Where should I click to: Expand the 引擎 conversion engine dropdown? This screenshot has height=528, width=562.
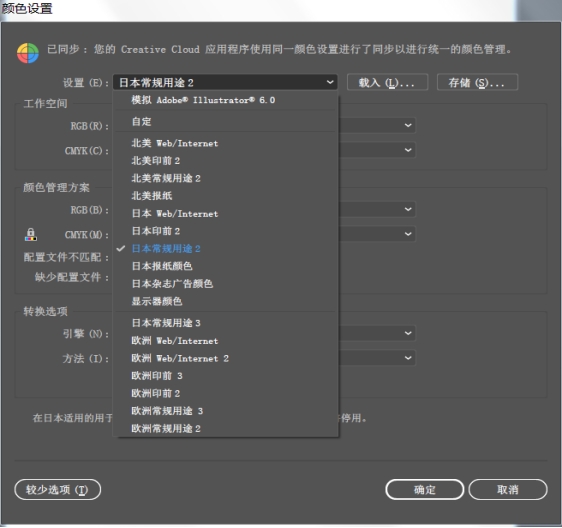[408, 333]
